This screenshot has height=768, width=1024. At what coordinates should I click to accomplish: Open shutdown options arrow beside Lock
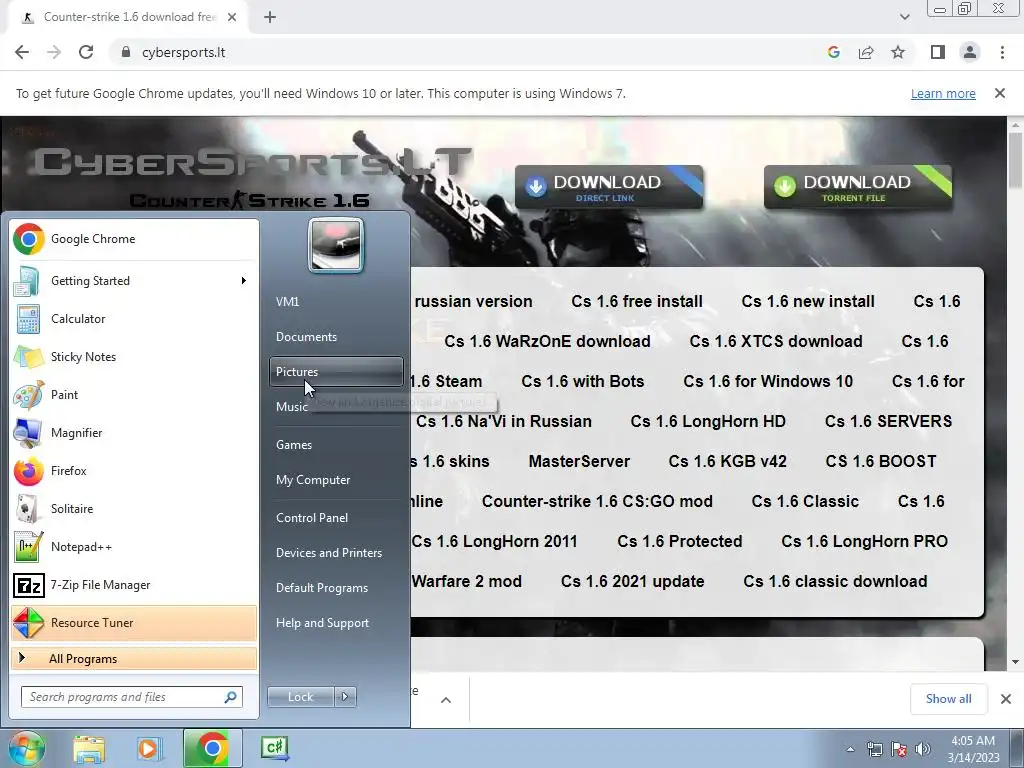[345, 697]
